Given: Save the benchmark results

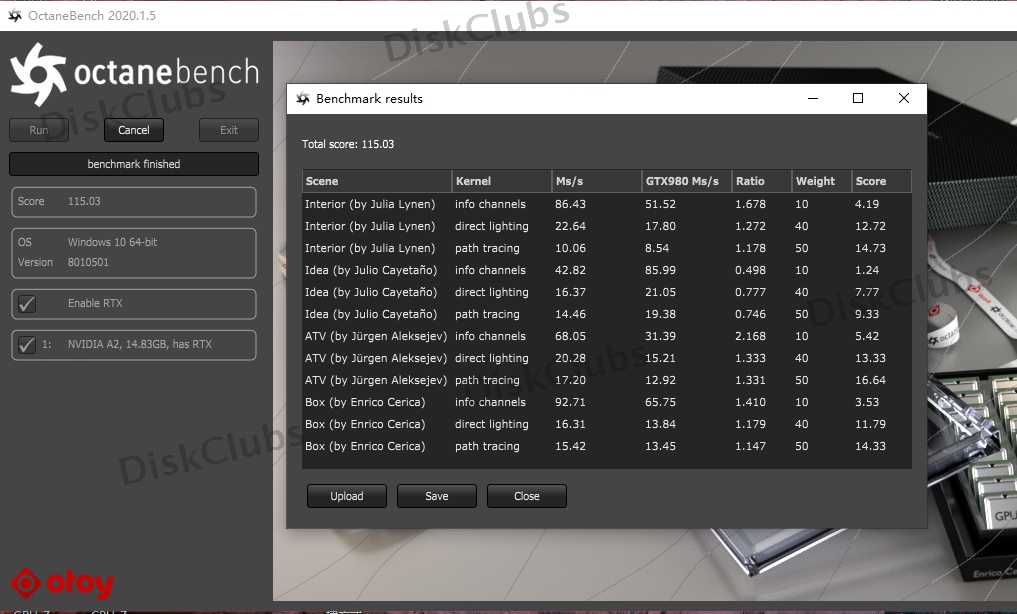Looking at the screenshot, I should (x=436, y=496).
